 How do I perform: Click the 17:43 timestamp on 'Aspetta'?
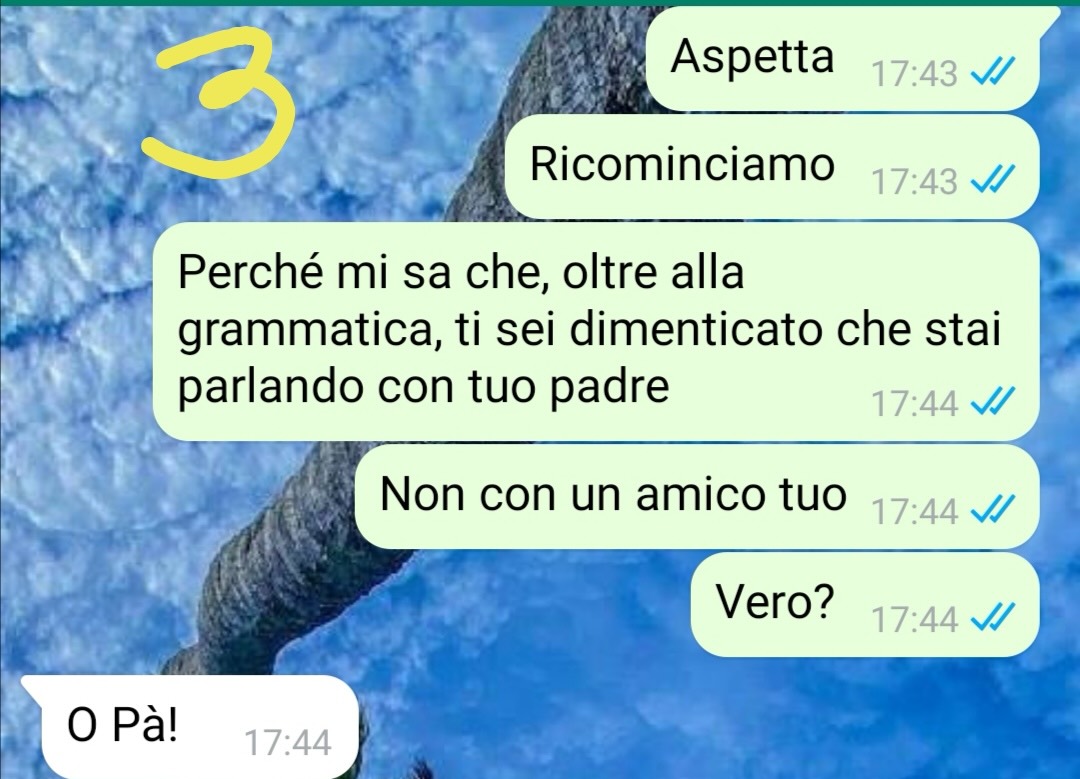pyautogui.click(x=914, y=74)
